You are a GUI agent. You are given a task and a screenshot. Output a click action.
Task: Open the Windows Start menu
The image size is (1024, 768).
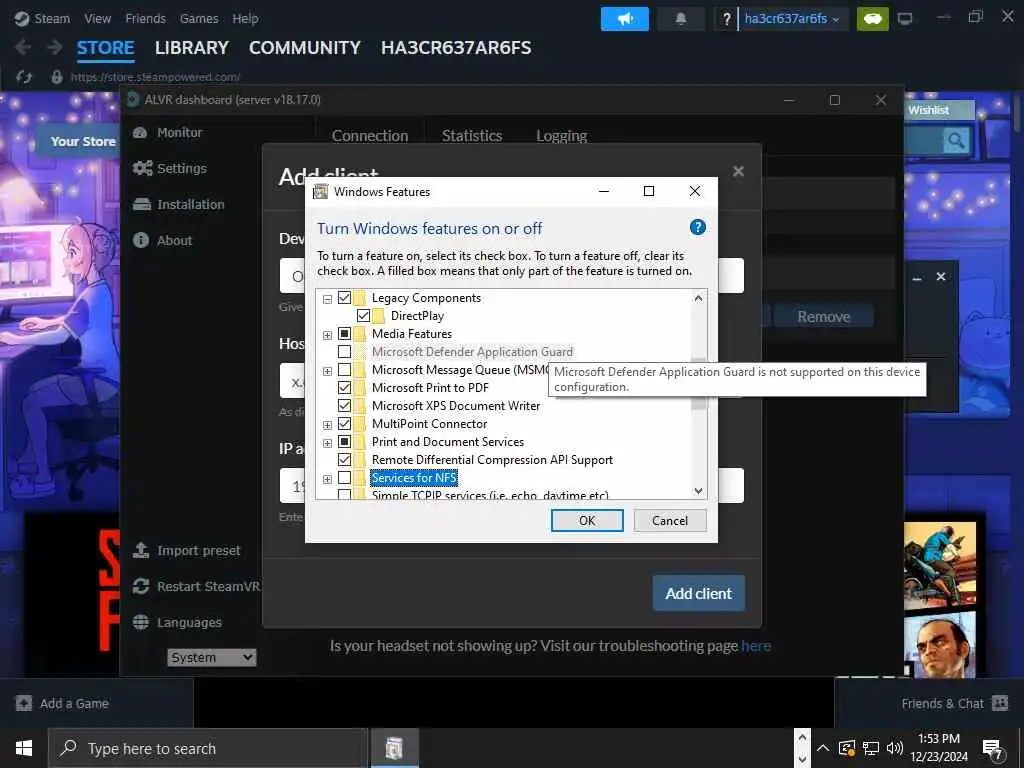(x=24, y=748)
